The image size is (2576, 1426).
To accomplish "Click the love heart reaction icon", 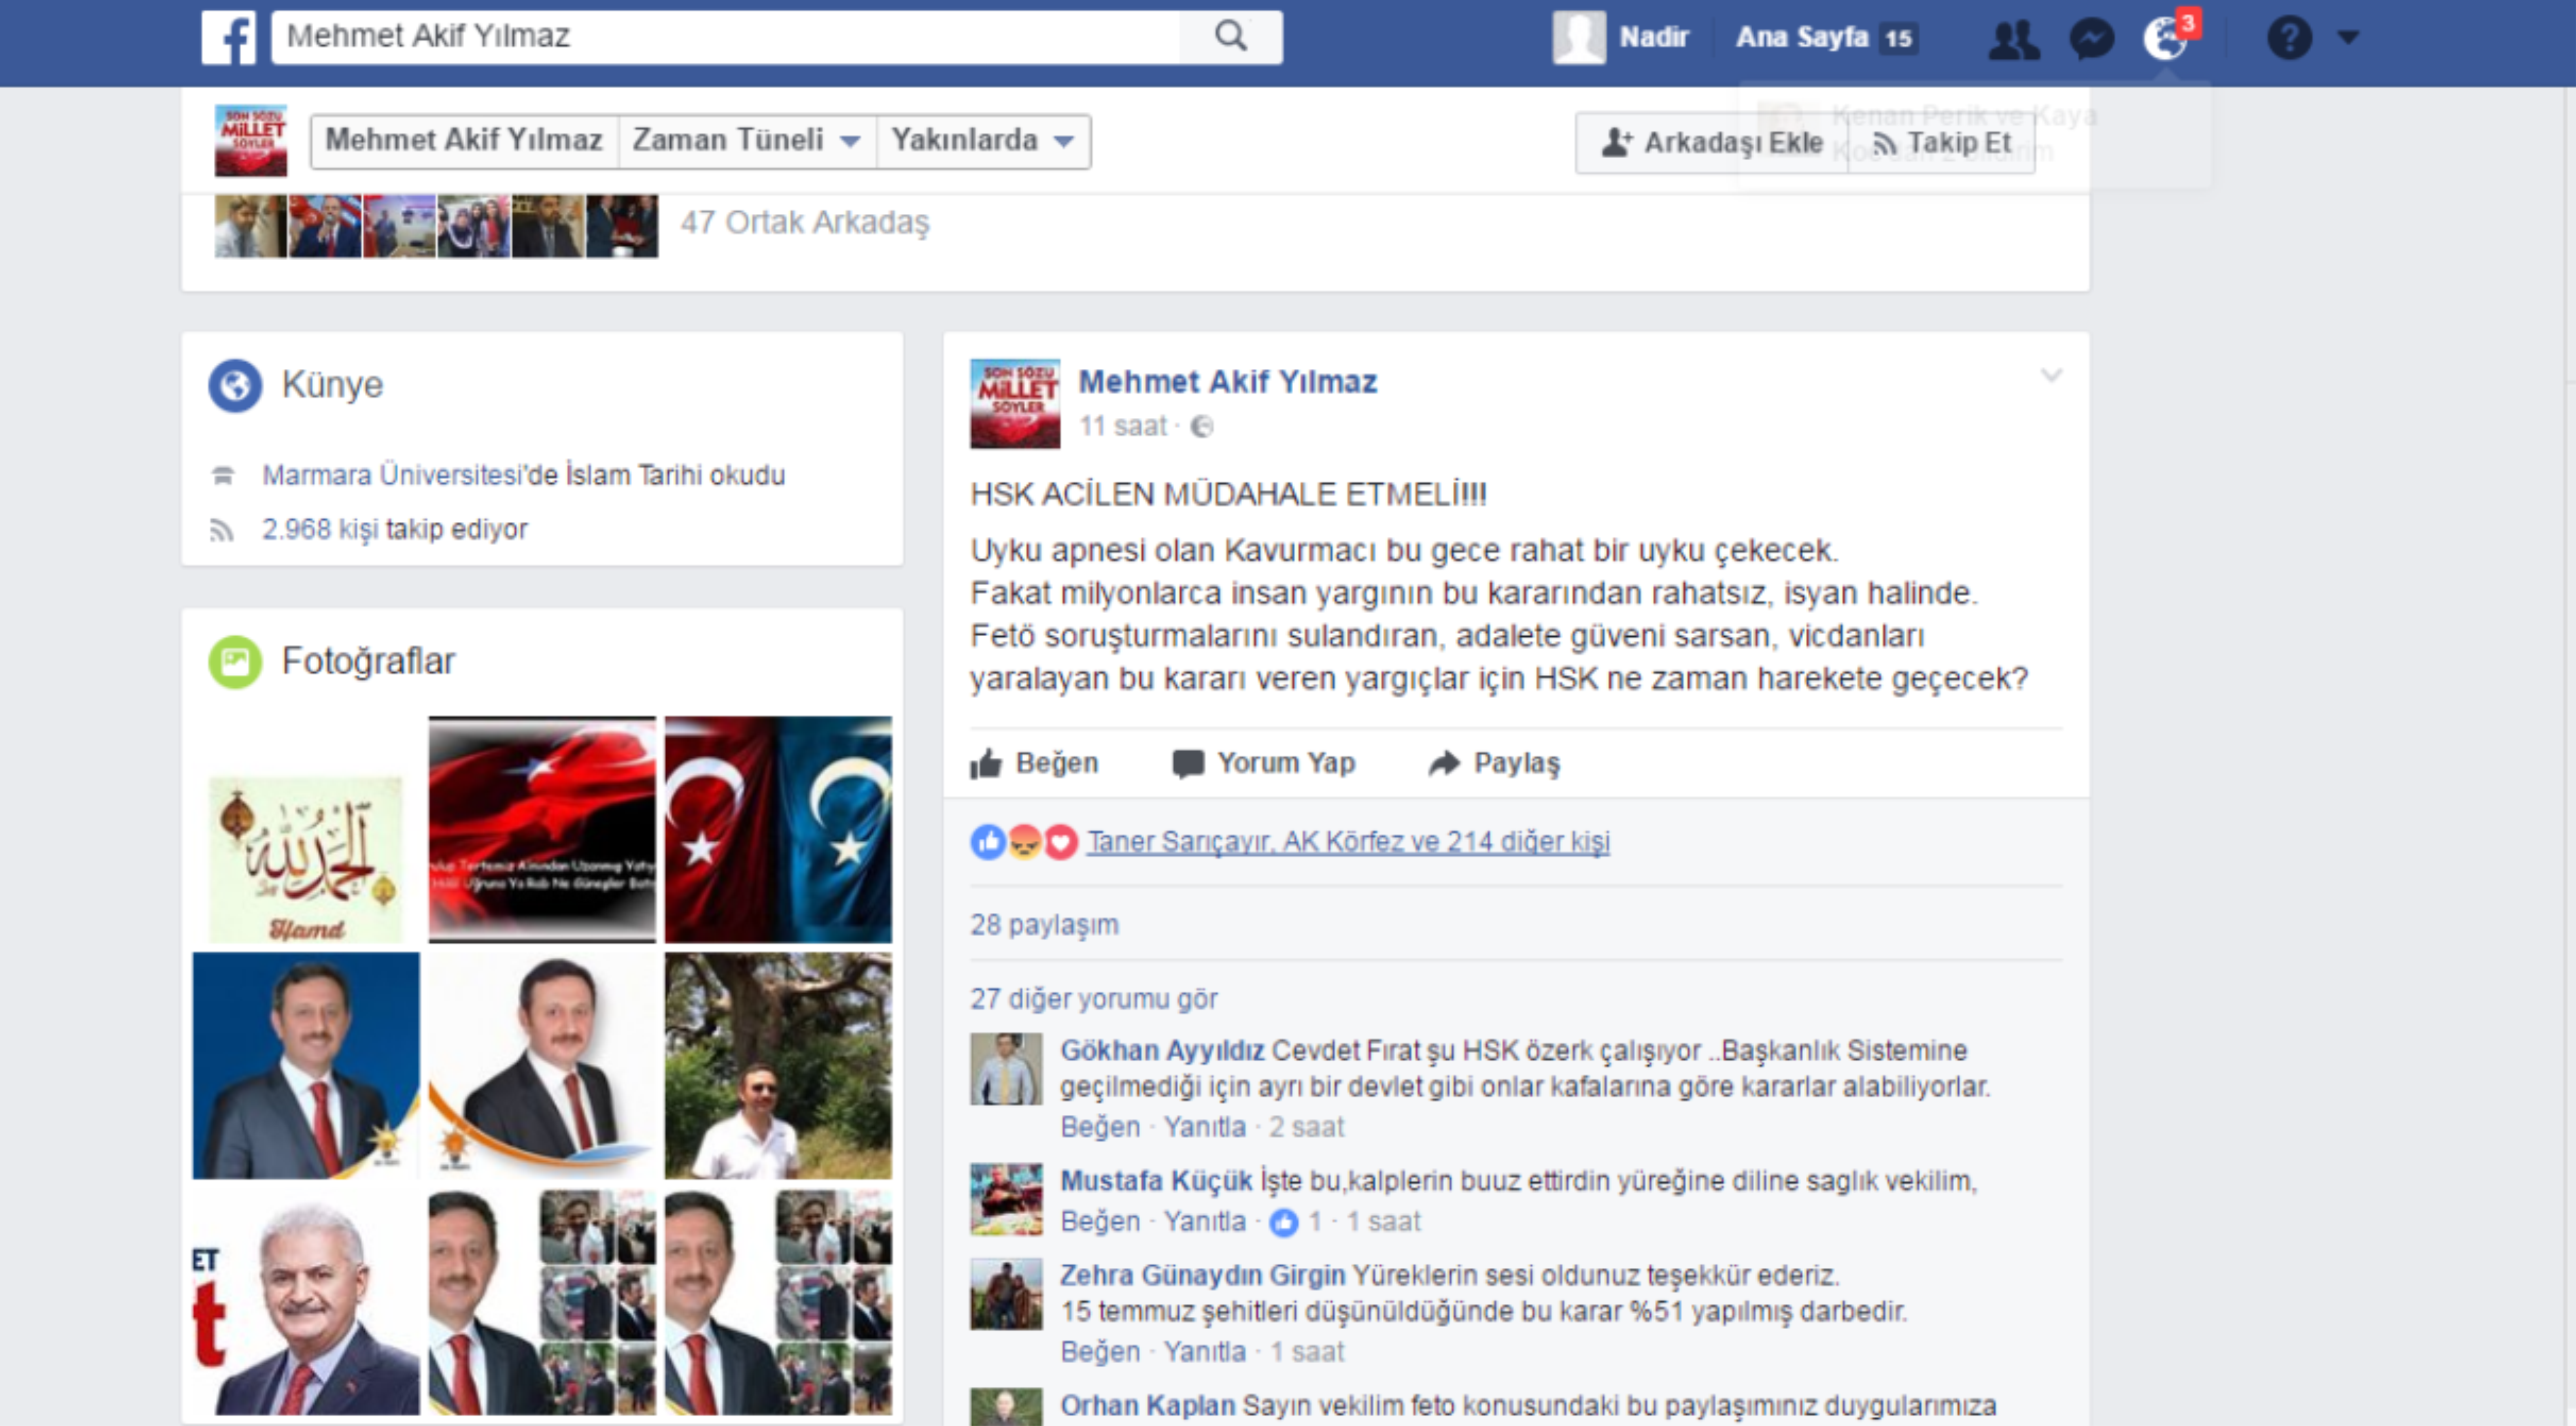I will tap(1060, 842).
